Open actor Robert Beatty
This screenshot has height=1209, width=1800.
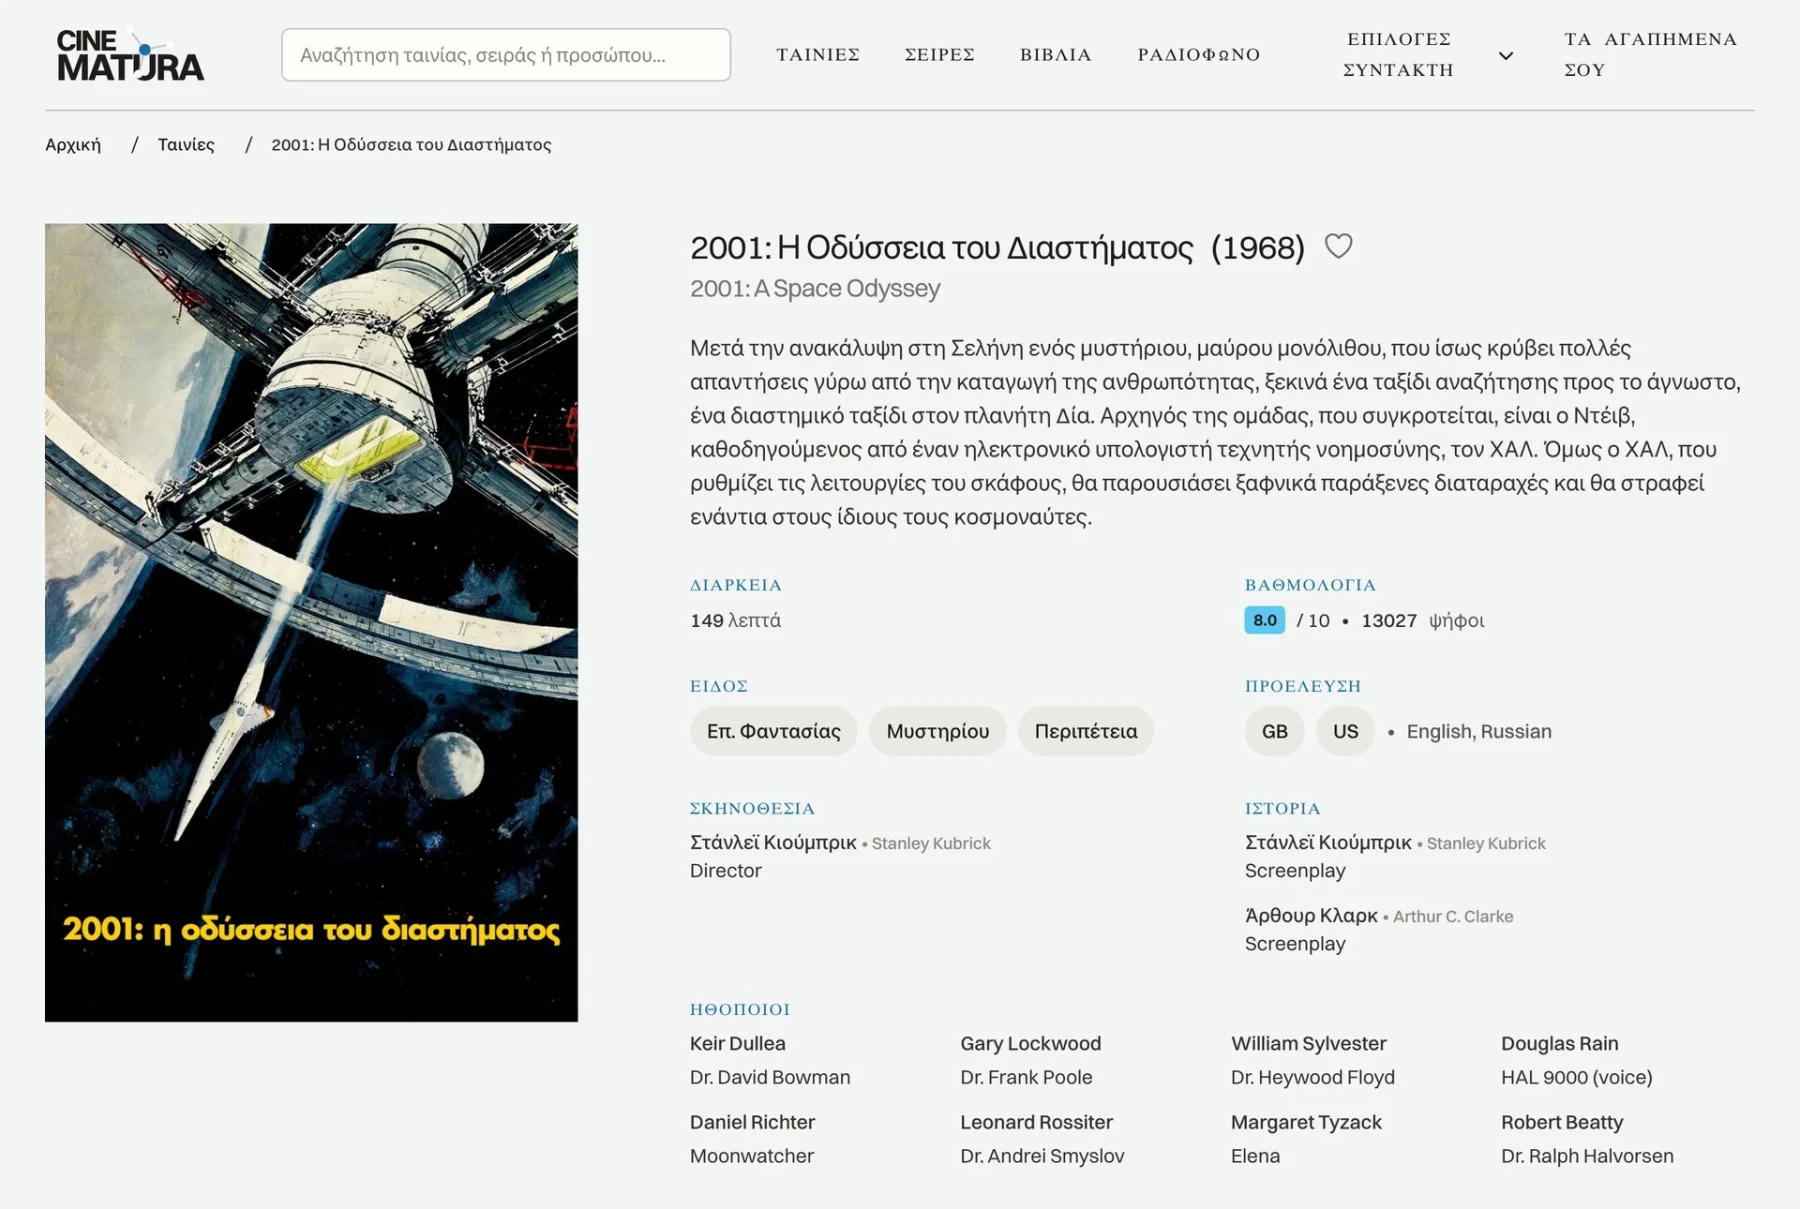(1562, 1122)
